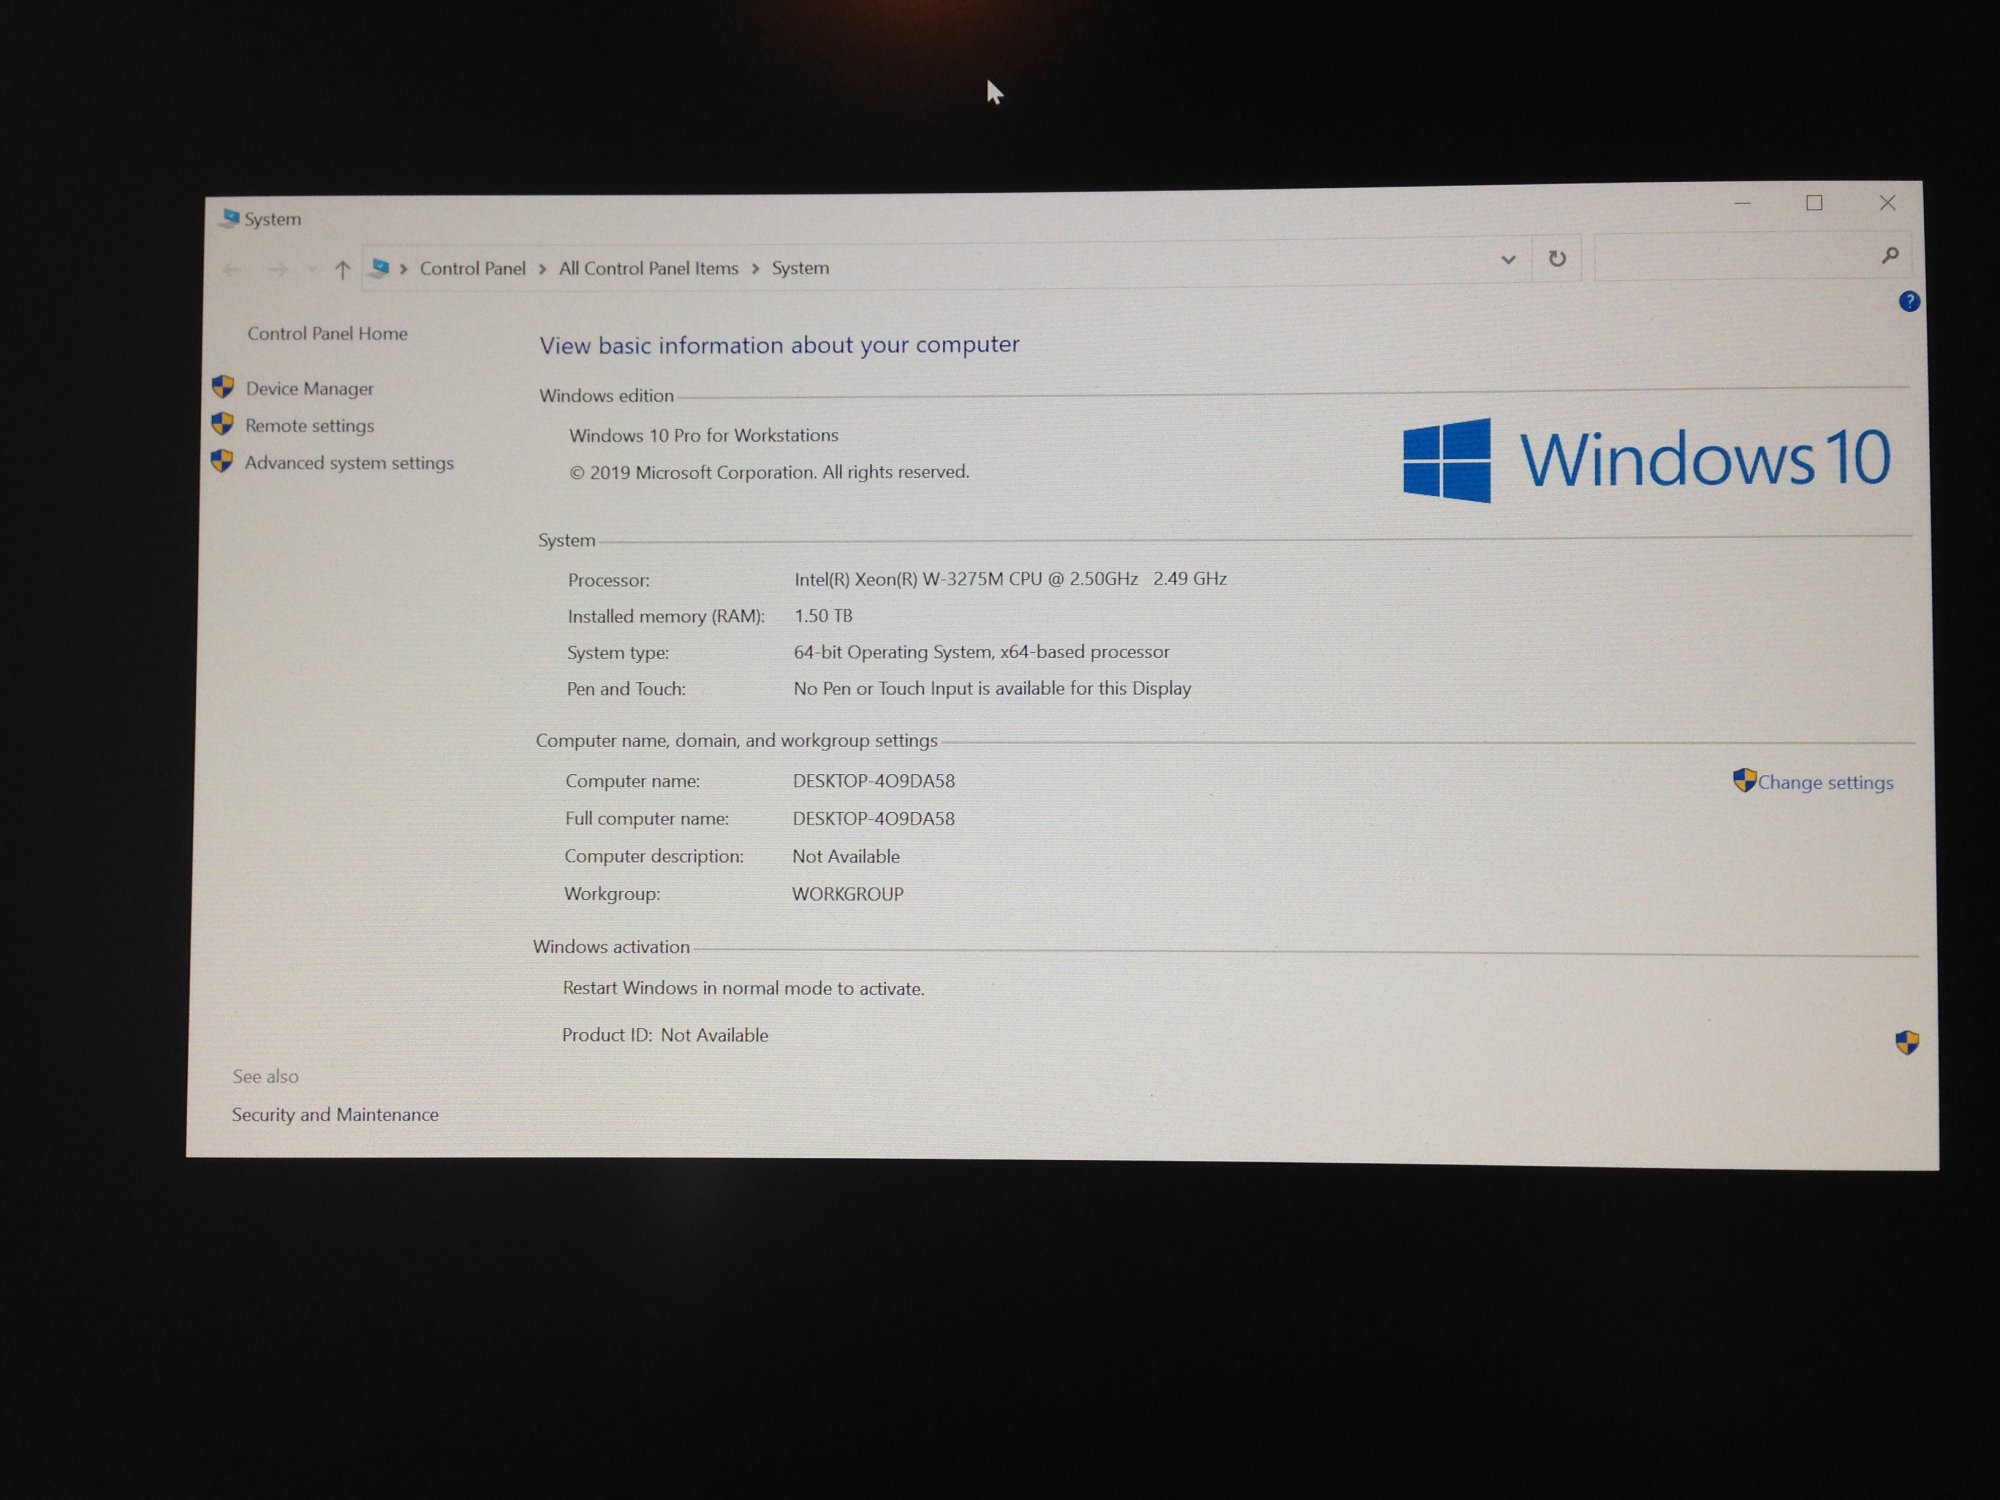
Task: Click the System breadcrumb
Action: click(x=800, y=268)
